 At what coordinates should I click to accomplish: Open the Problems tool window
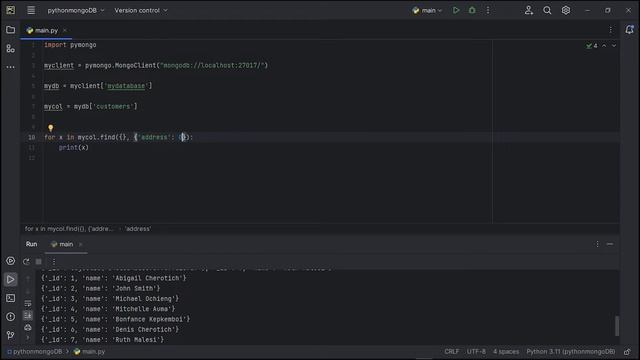click(x=11, y=317)
